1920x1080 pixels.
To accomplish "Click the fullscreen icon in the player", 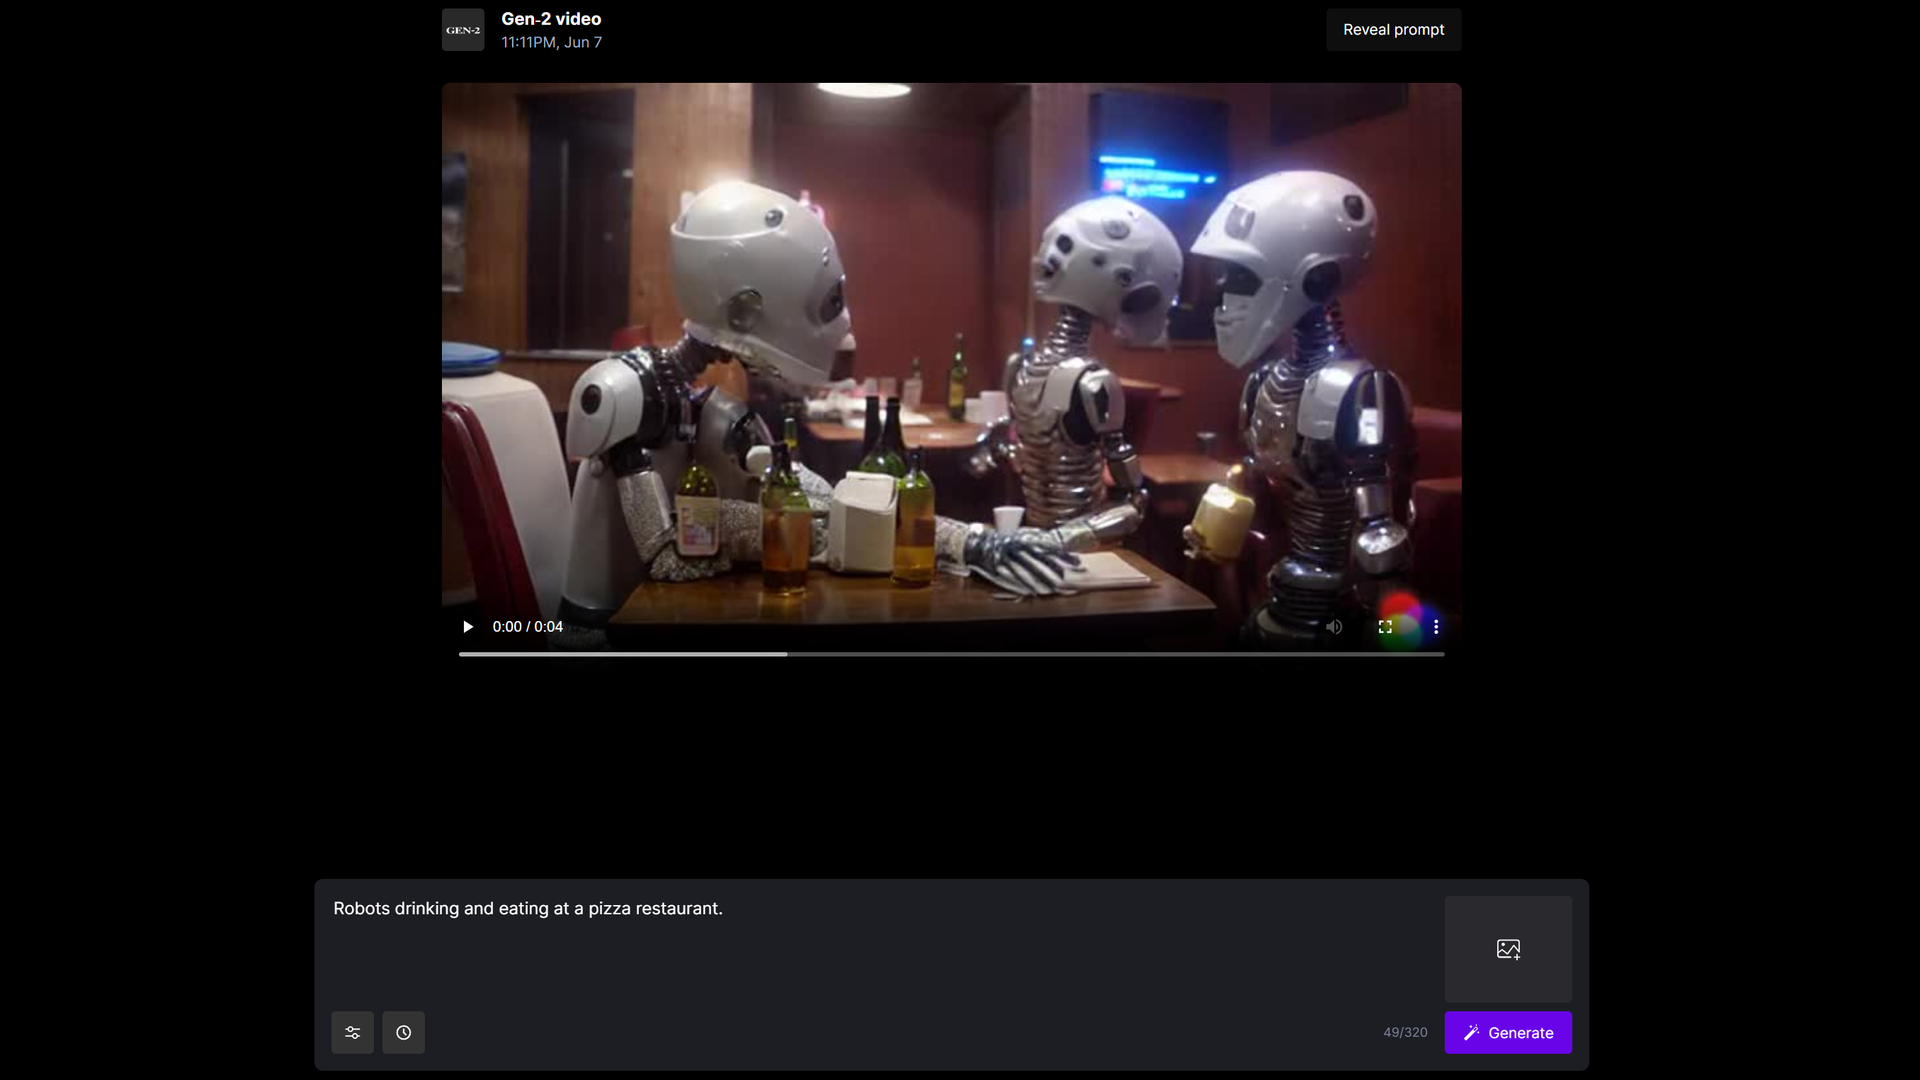I will click(x=1385, y=626).
